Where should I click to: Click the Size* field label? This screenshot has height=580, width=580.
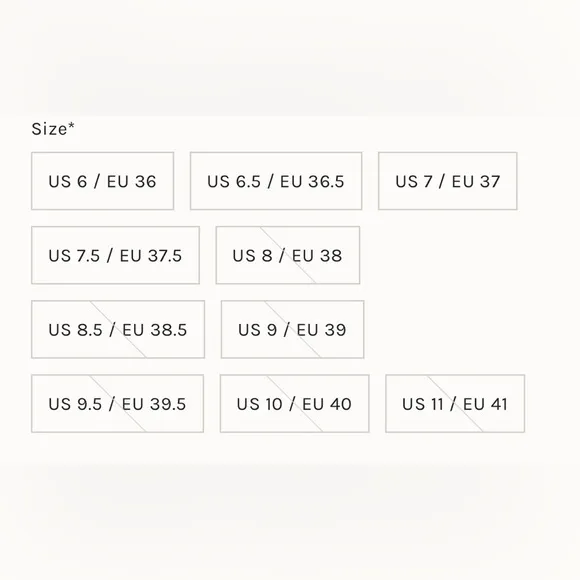point(53,129)
